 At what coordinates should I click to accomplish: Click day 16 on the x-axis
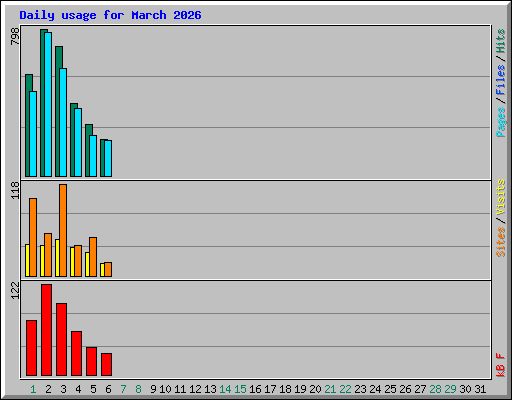pos(255,389)
